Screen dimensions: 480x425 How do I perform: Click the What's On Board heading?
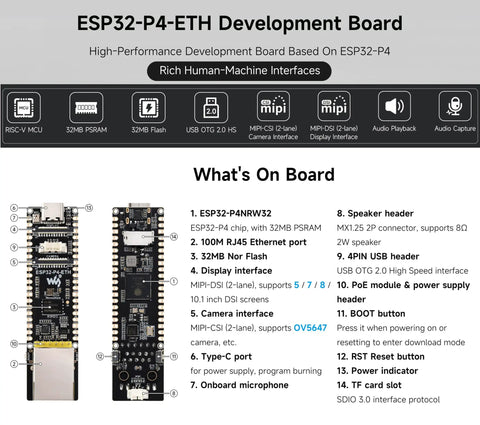click(264, 174)
